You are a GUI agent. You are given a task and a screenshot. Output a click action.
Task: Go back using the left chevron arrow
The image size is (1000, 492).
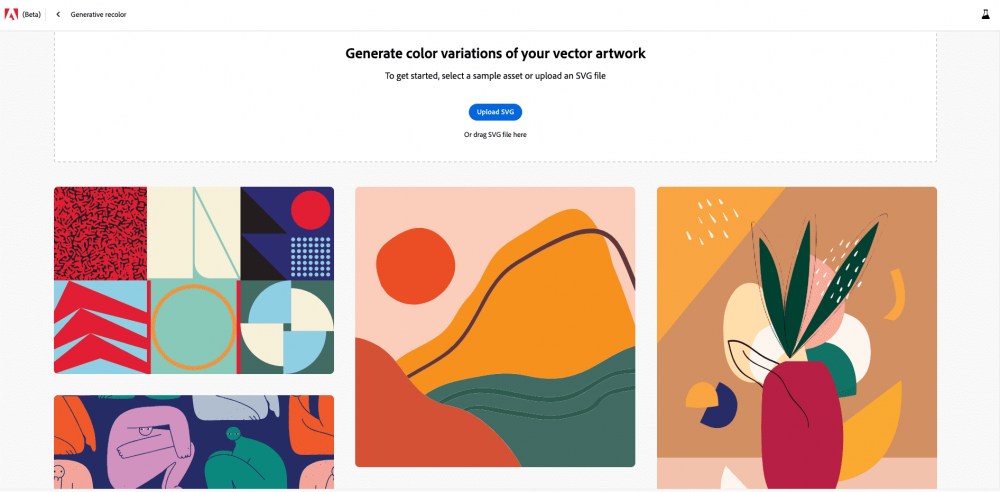click(58, 14)
